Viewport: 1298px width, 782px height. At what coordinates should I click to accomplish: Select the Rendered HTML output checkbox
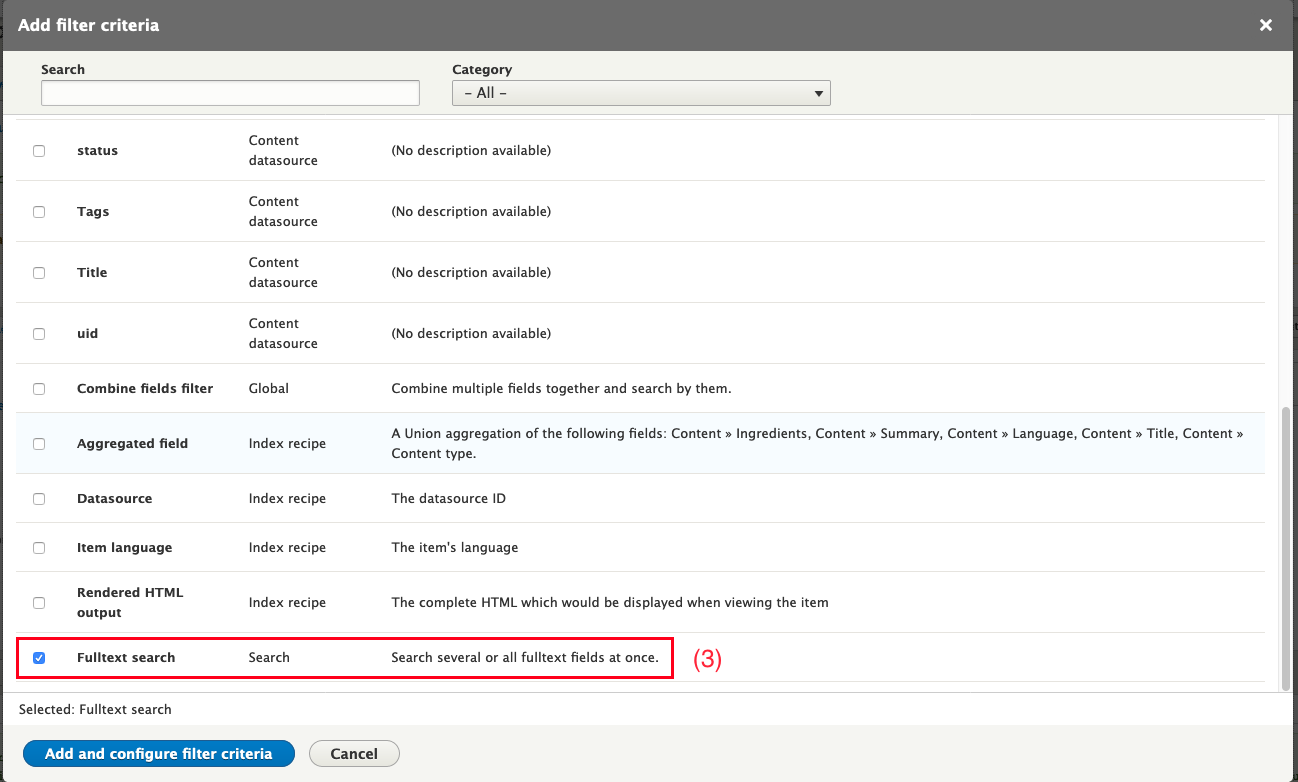point(39,603)
